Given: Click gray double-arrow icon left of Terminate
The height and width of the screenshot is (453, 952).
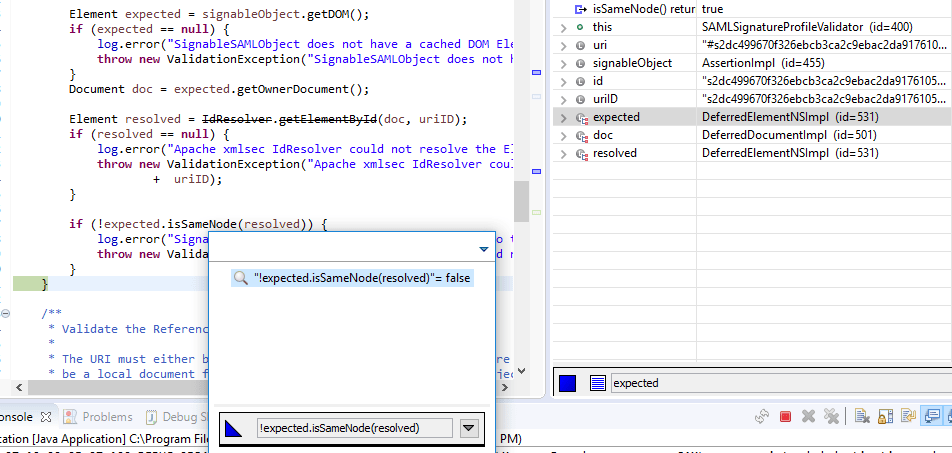Looking at the screenshot, I should [x=762, y=417].
